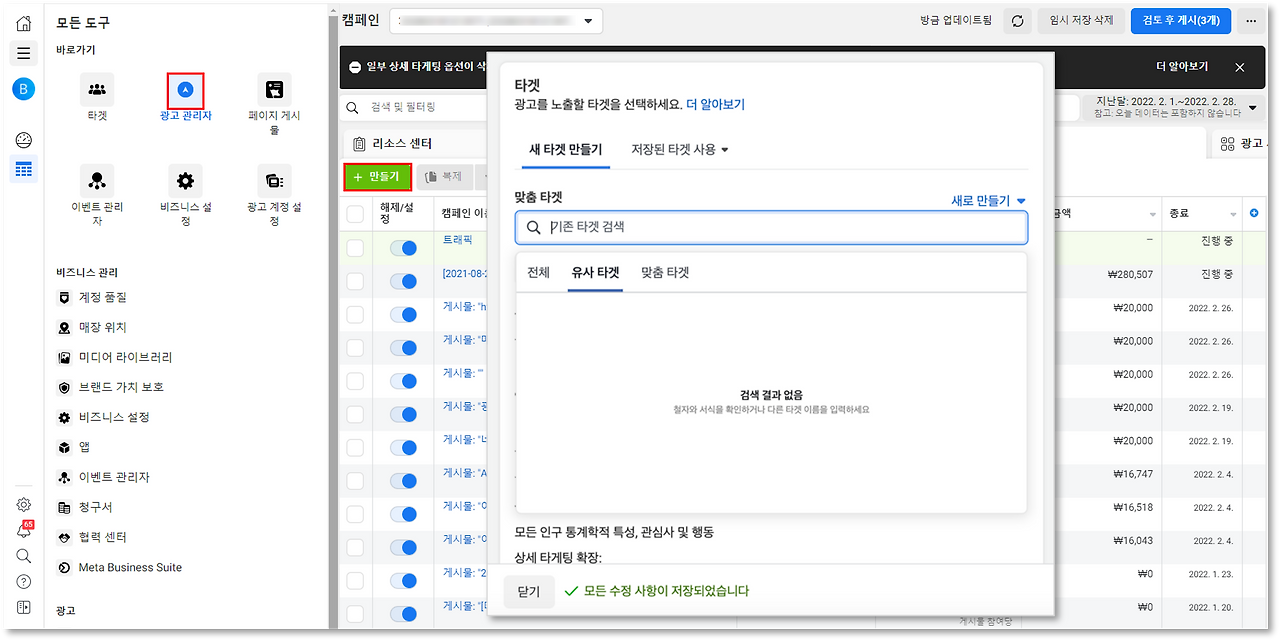The image size is (1280, 641).
Task: Toggle the switch in the ₩16,518 row
Action: point(403,514)
